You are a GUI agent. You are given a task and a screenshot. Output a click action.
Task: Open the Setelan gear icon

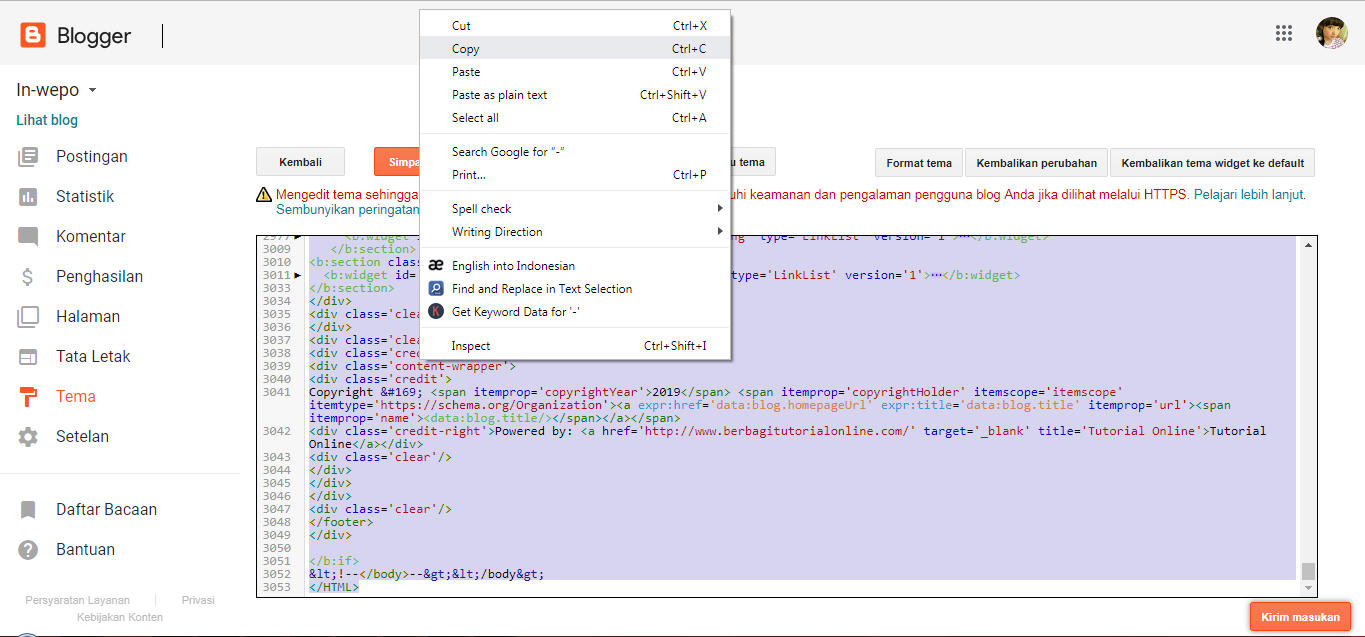pos(28,436)
